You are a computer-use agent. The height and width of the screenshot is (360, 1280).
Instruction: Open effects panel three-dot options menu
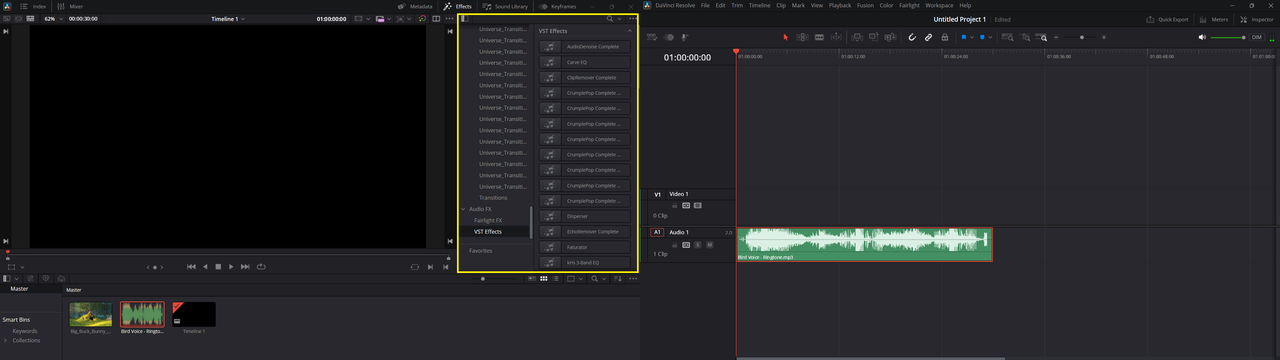(633, 19)
